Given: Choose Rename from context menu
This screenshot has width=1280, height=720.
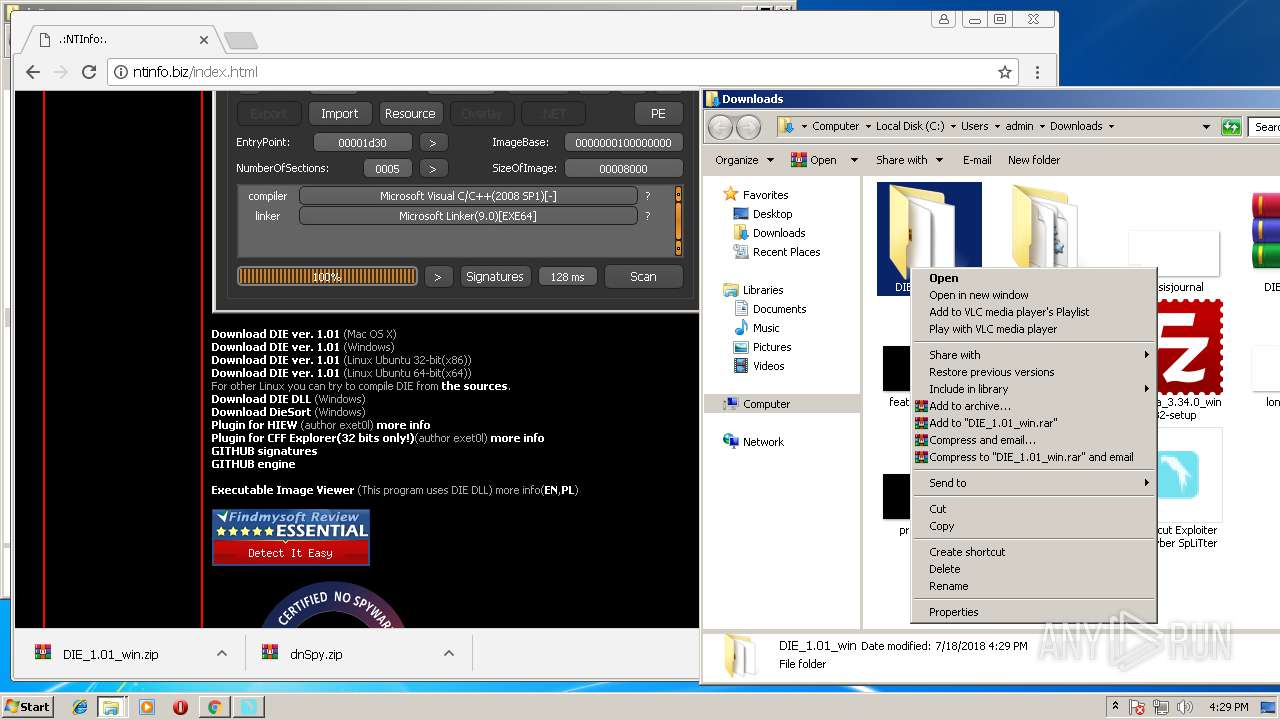Looking at the screenshot, I should [1034, 586].
